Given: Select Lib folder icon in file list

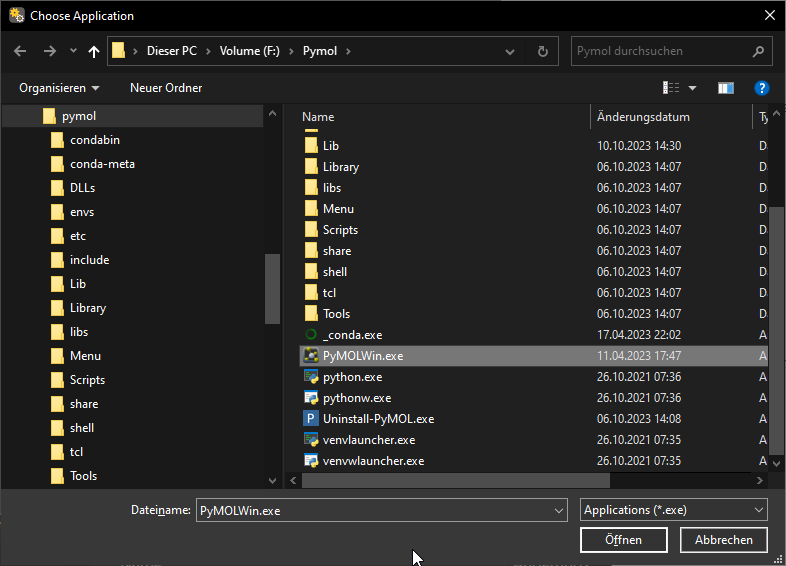Looking at the screenshot, I should click(x=311, y=146).
